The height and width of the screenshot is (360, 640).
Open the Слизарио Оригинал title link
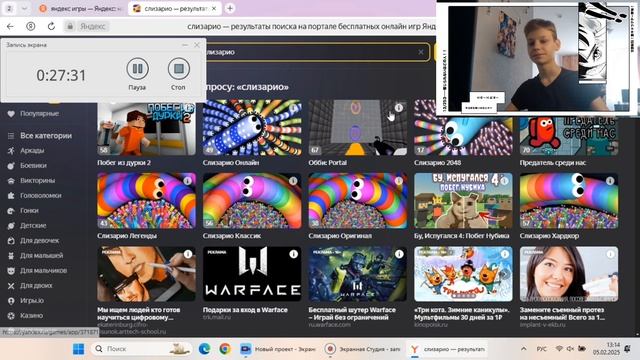tap(340, 236)
